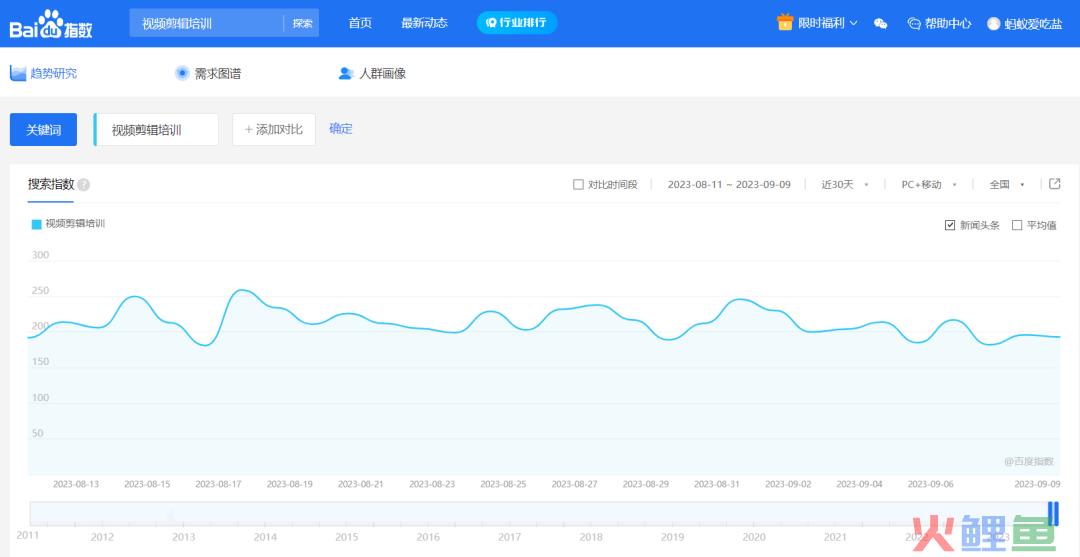1080x557 pixels.
Task: Click the blue timeline range slider handle
Action: (x=1053, y=514)
